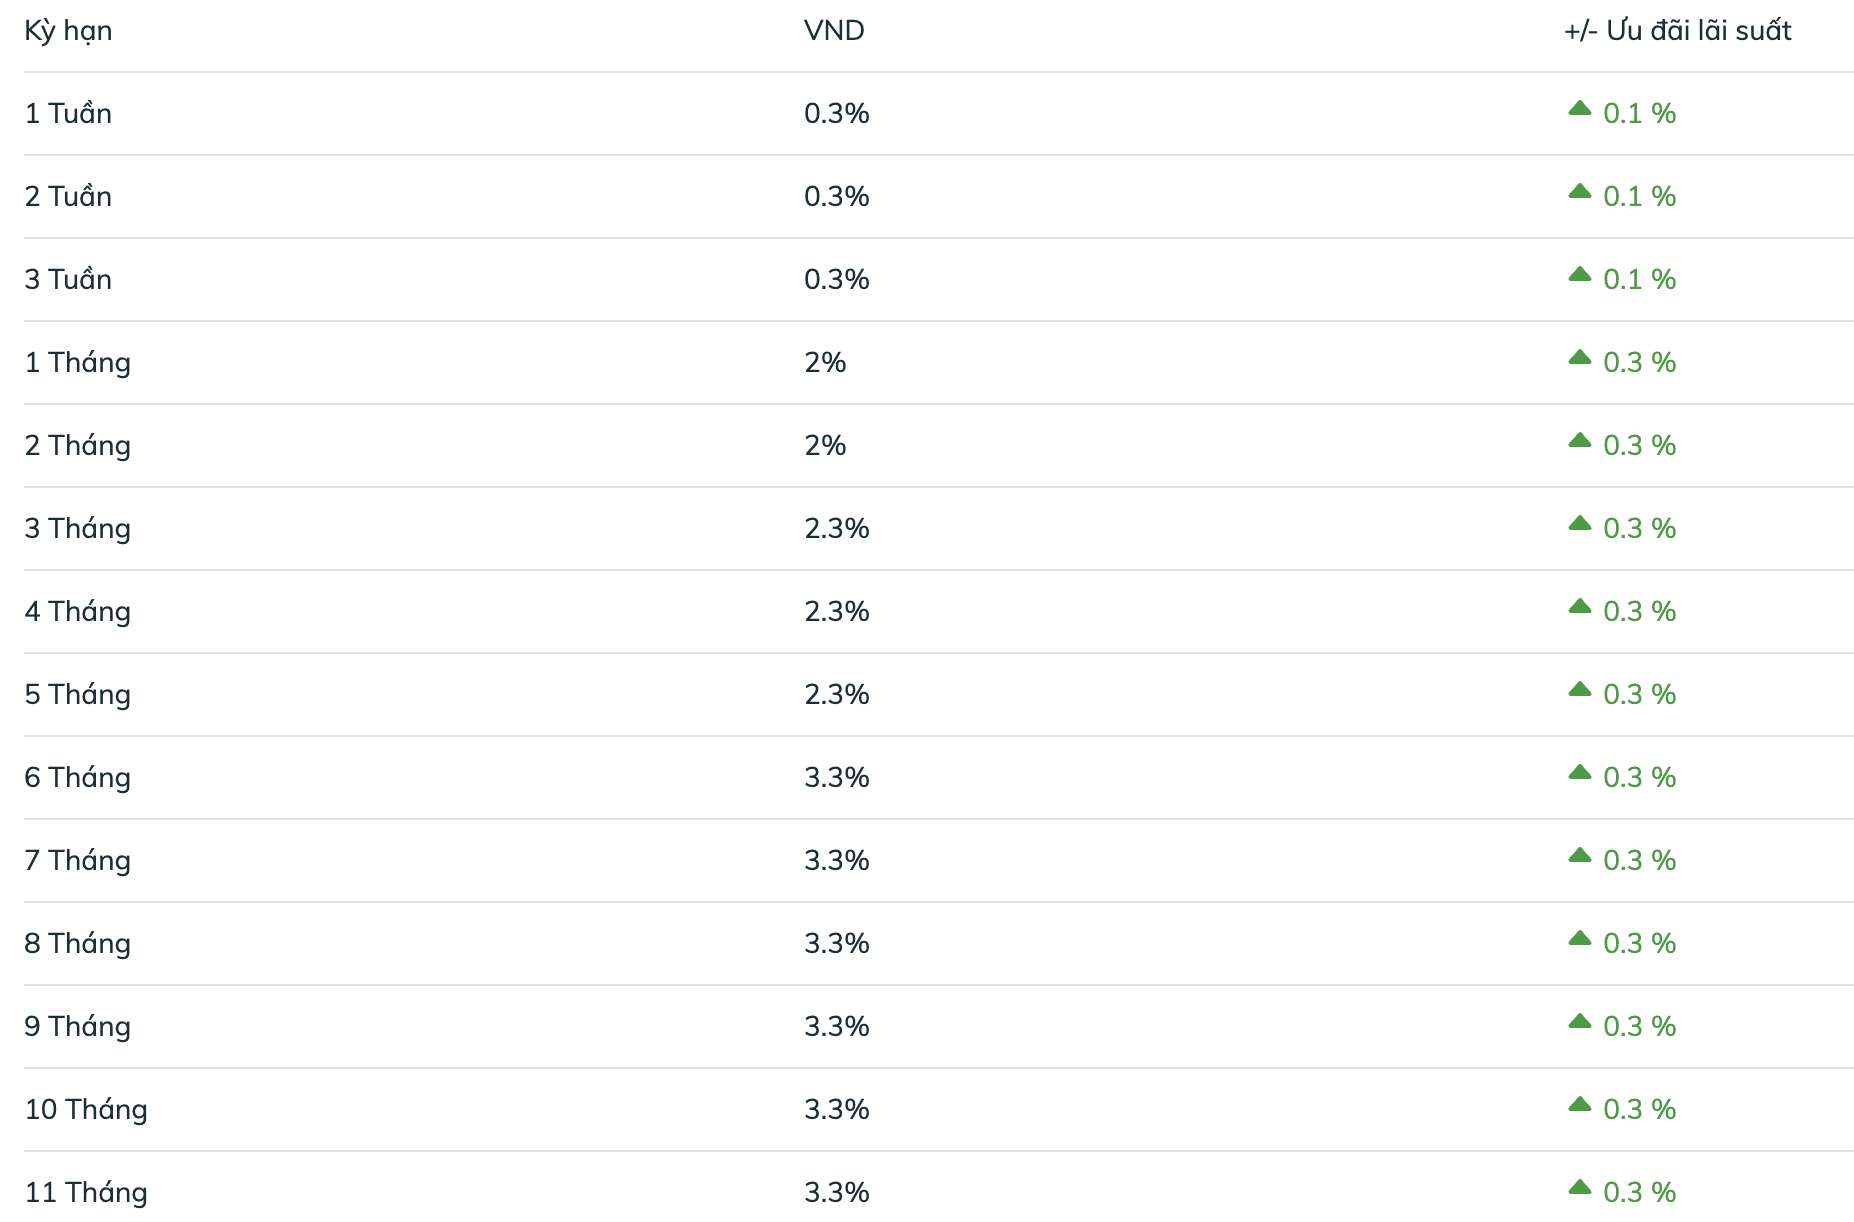The image size is (1854, 1222).
Task: Click the green up-arrow icon in the 11 Tháng row
Action: (x=1579, y=1187)
